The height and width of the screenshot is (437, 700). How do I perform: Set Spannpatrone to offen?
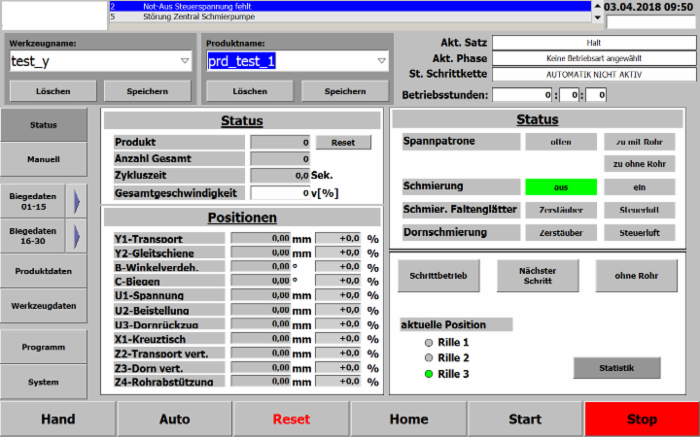point(560,142)
